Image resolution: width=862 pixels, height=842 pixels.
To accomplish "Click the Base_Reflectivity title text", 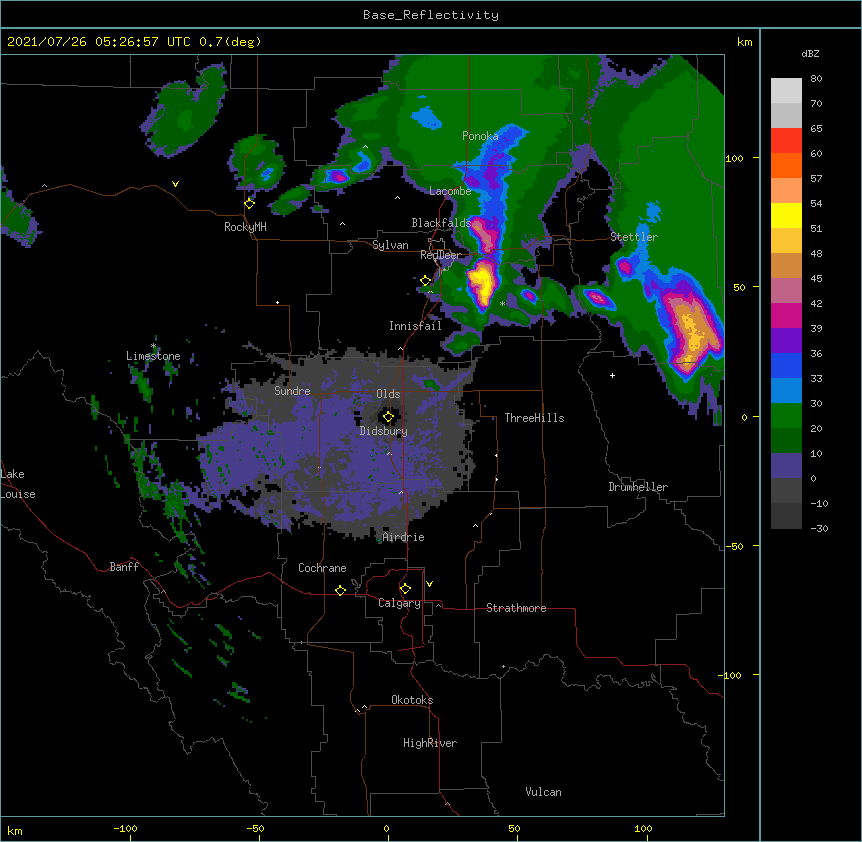I will click(x=431, y=15).
